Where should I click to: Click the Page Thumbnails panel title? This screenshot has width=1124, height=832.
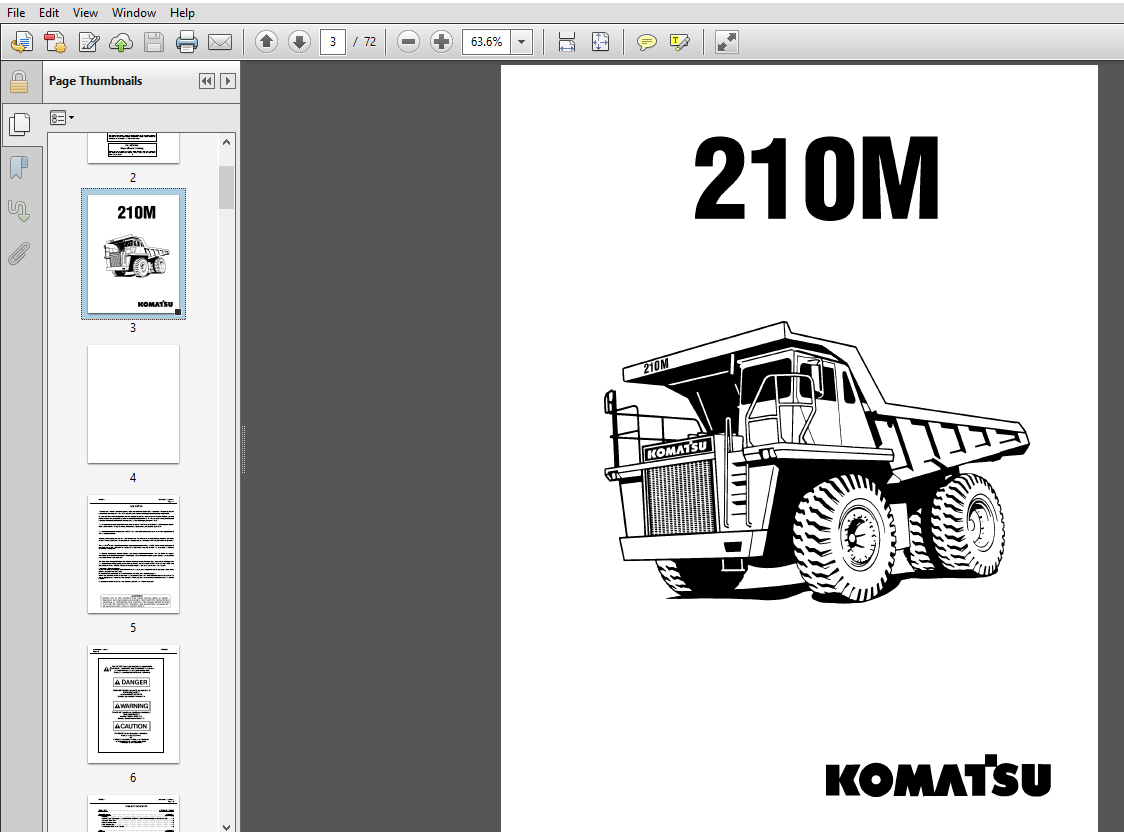tap(95, 81)
